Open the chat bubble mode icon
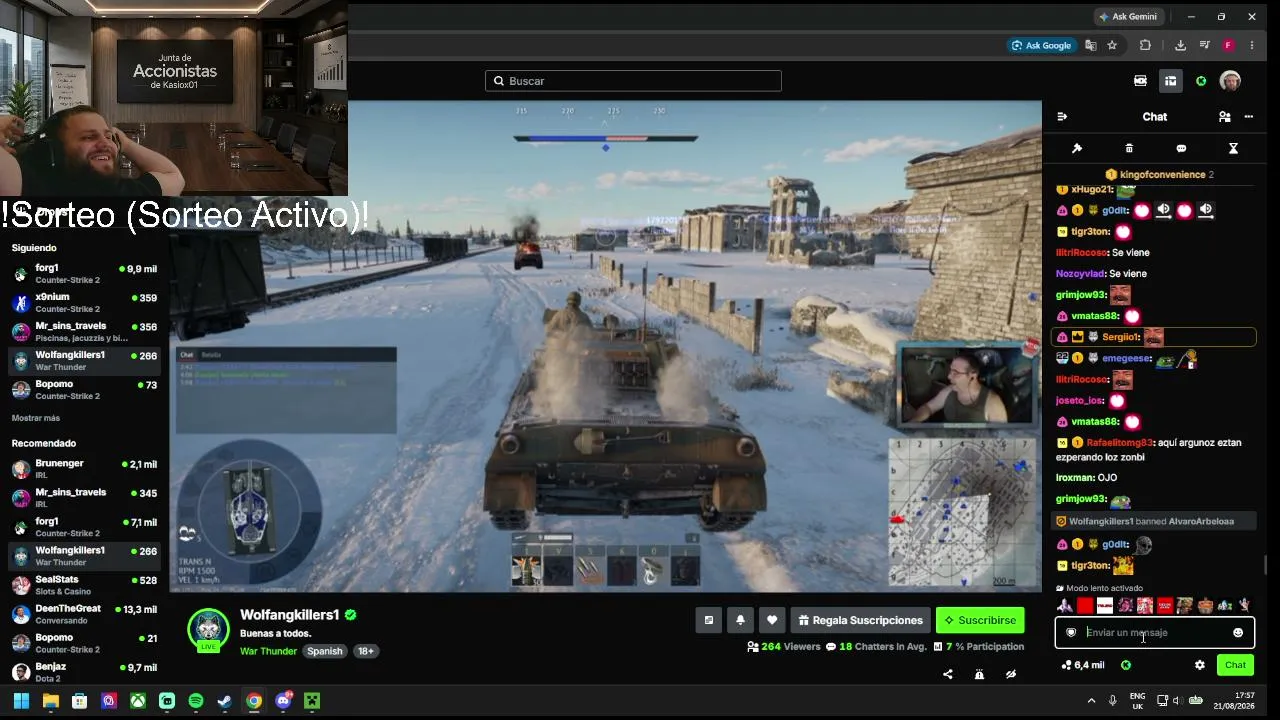 pyautogui.click(x=1181, y=148)
